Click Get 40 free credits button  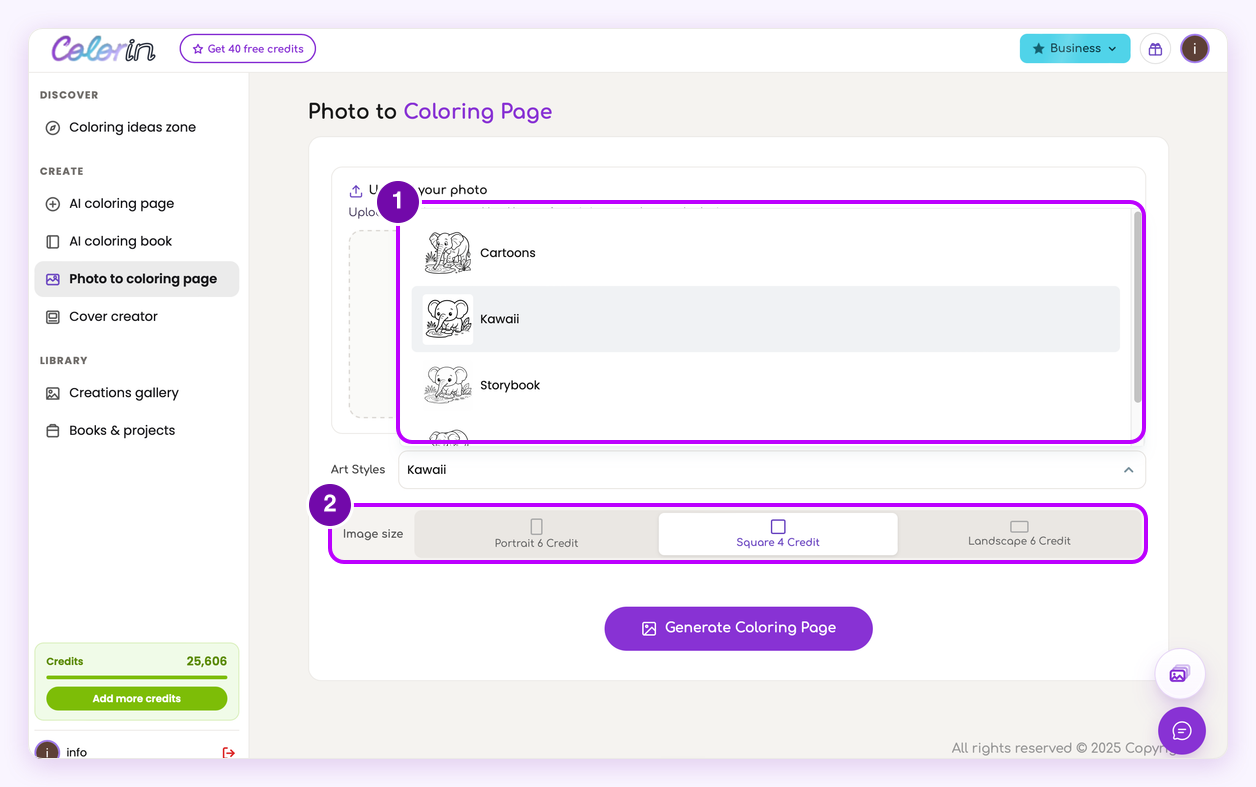coord(248,48)
